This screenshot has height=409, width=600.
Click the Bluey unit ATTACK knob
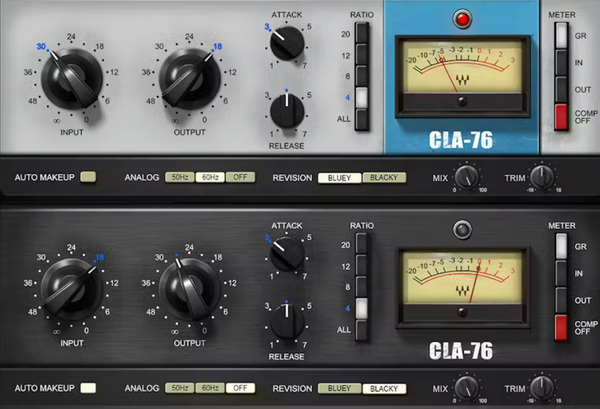(287, 43)
